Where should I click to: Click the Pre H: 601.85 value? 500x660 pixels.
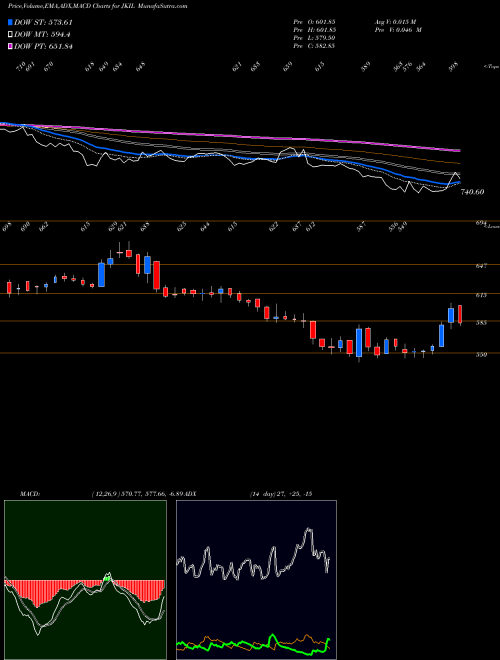pos(314,30)
